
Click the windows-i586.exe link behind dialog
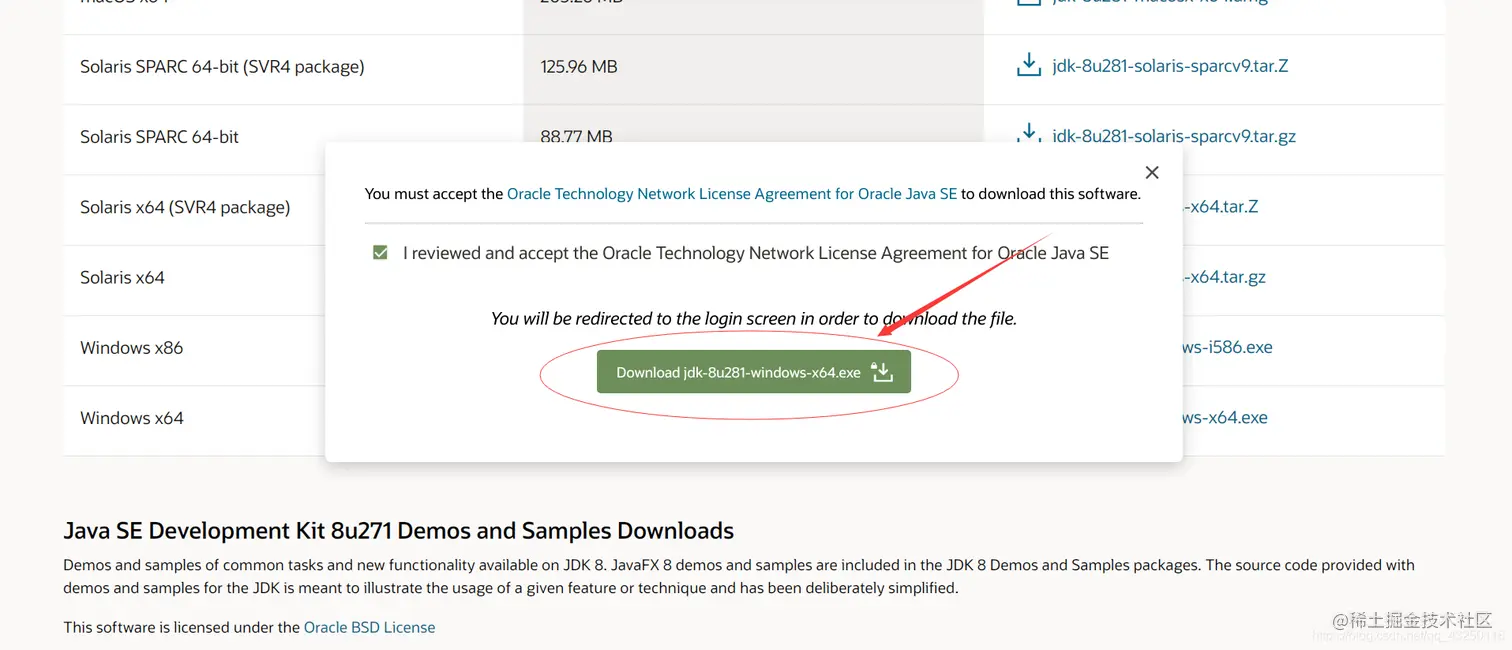(1228, 348)
